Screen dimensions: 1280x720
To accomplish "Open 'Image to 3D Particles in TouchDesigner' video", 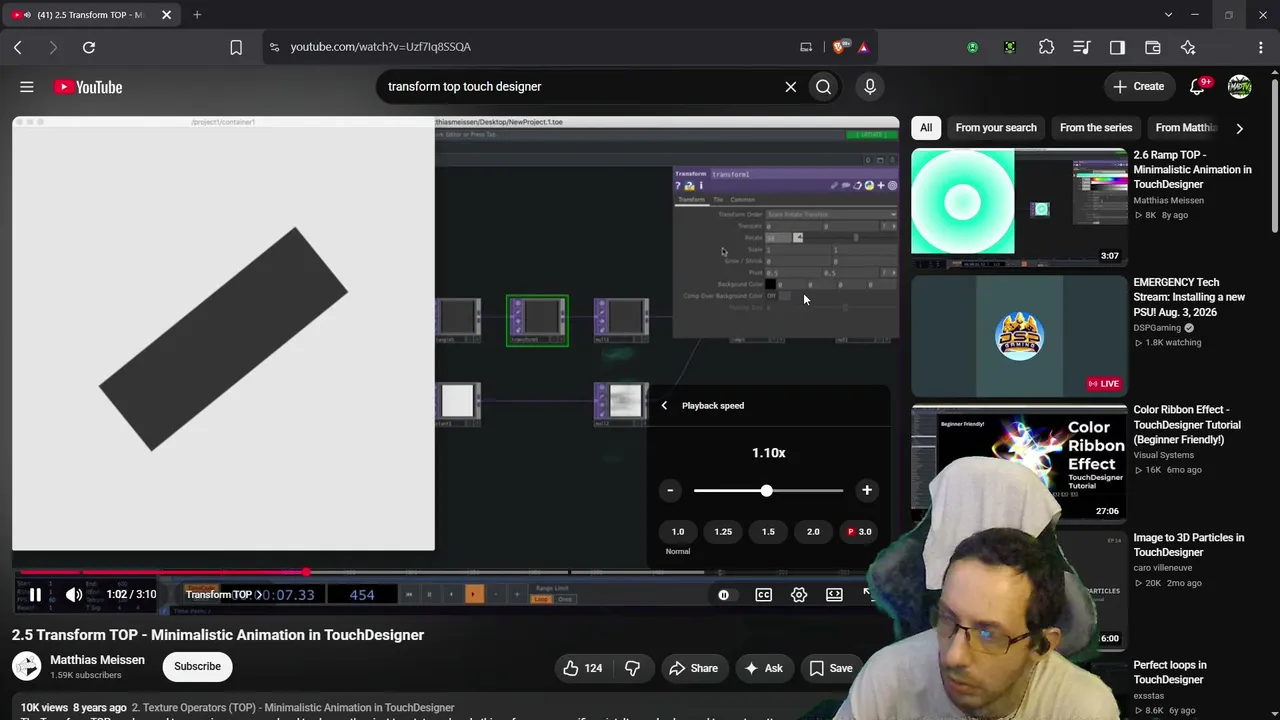I will 1188,545.
